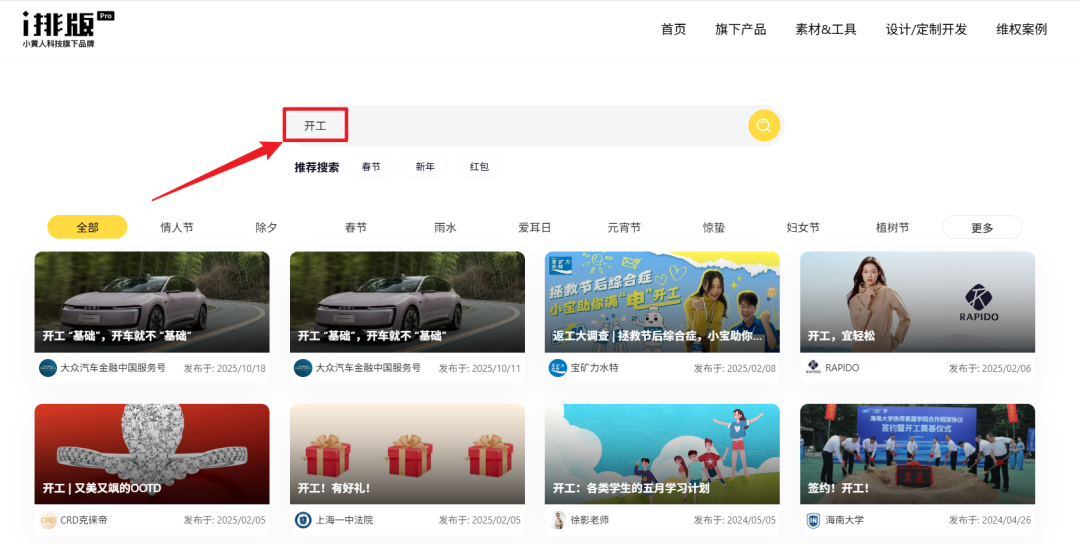Viewport: 1080px width, 544px height.
Task: Open the car article thumbnail dated 2025/10/11
Action: pos(408,302)
